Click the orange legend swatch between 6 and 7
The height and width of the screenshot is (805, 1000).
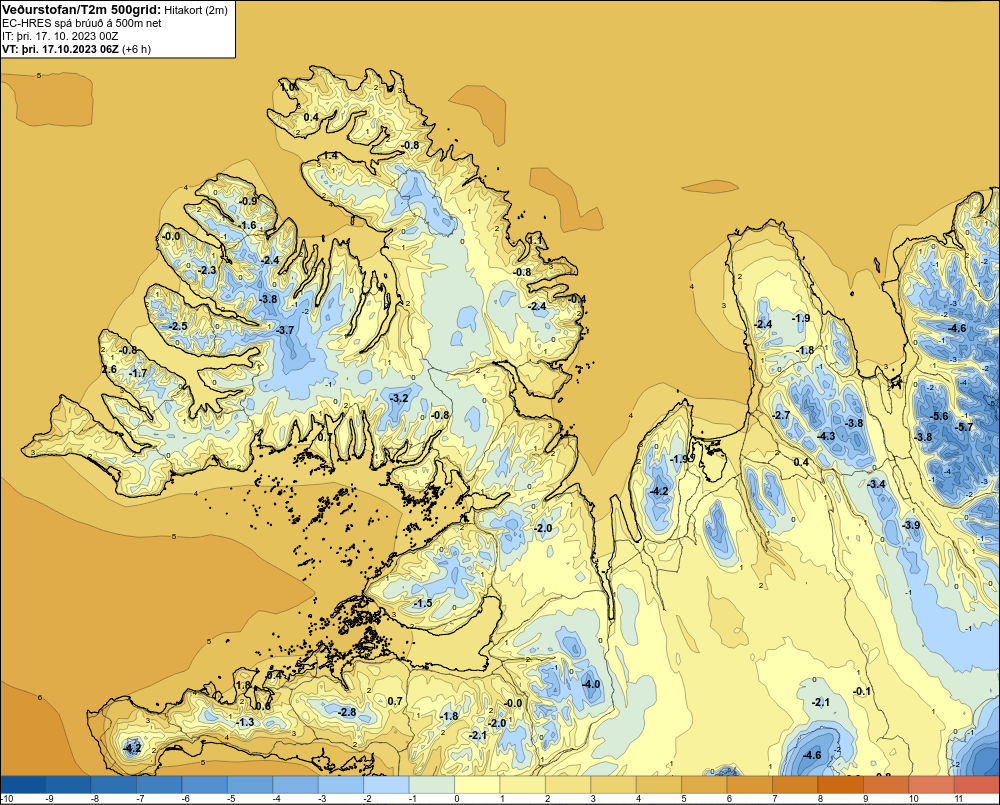[750, 784]
